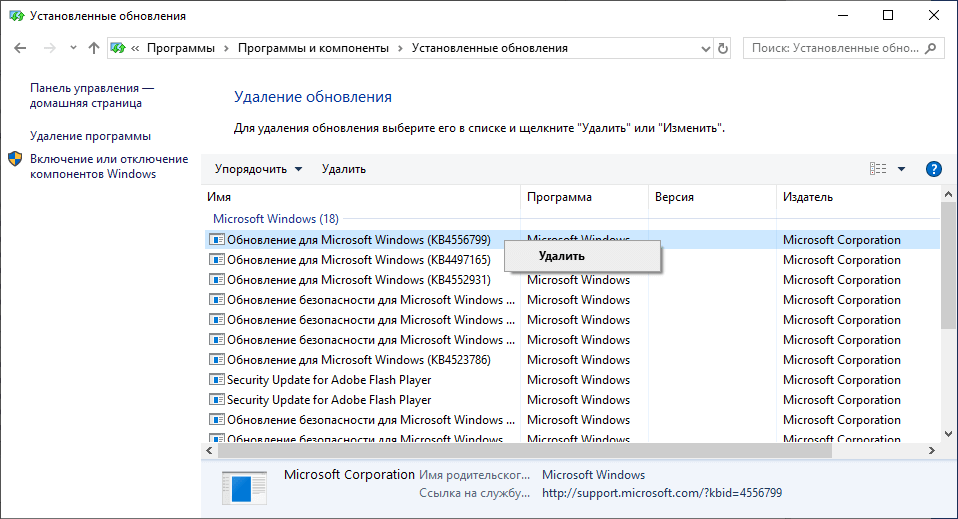958x519 pixels.
Task: Select the update KB4552931 row
Action: click(572, 280)
